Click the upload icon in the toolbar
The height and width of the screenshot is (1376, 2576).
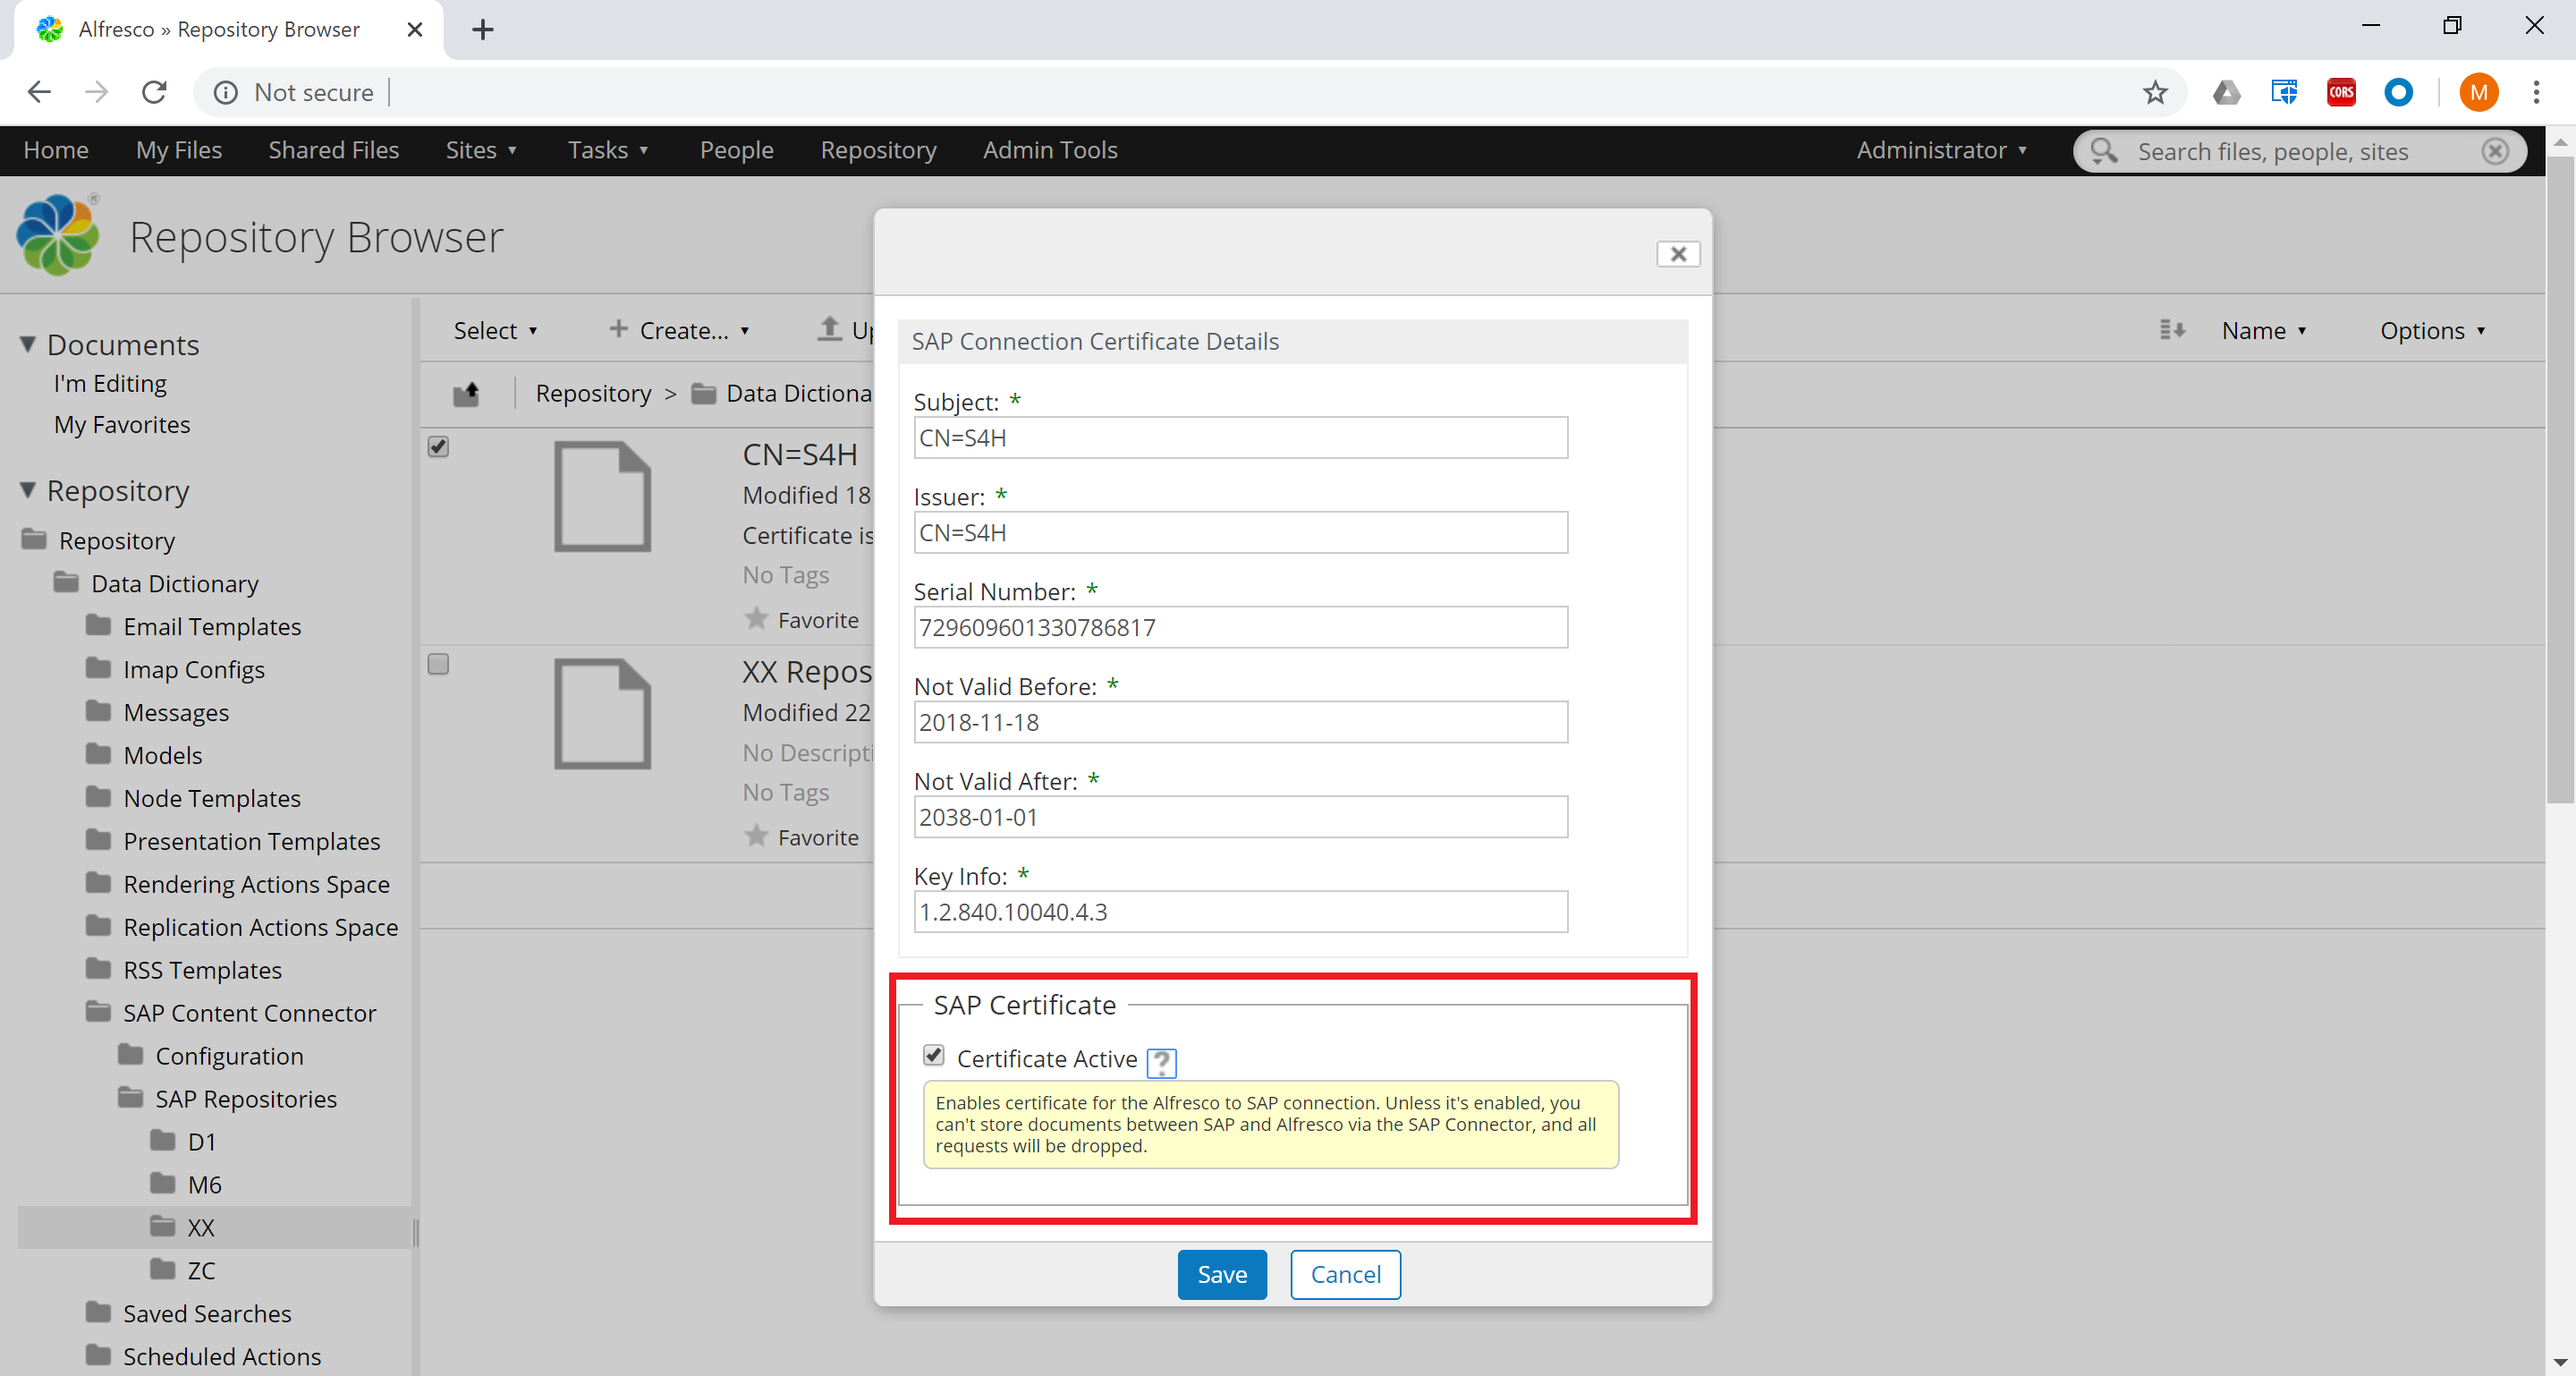830,329
